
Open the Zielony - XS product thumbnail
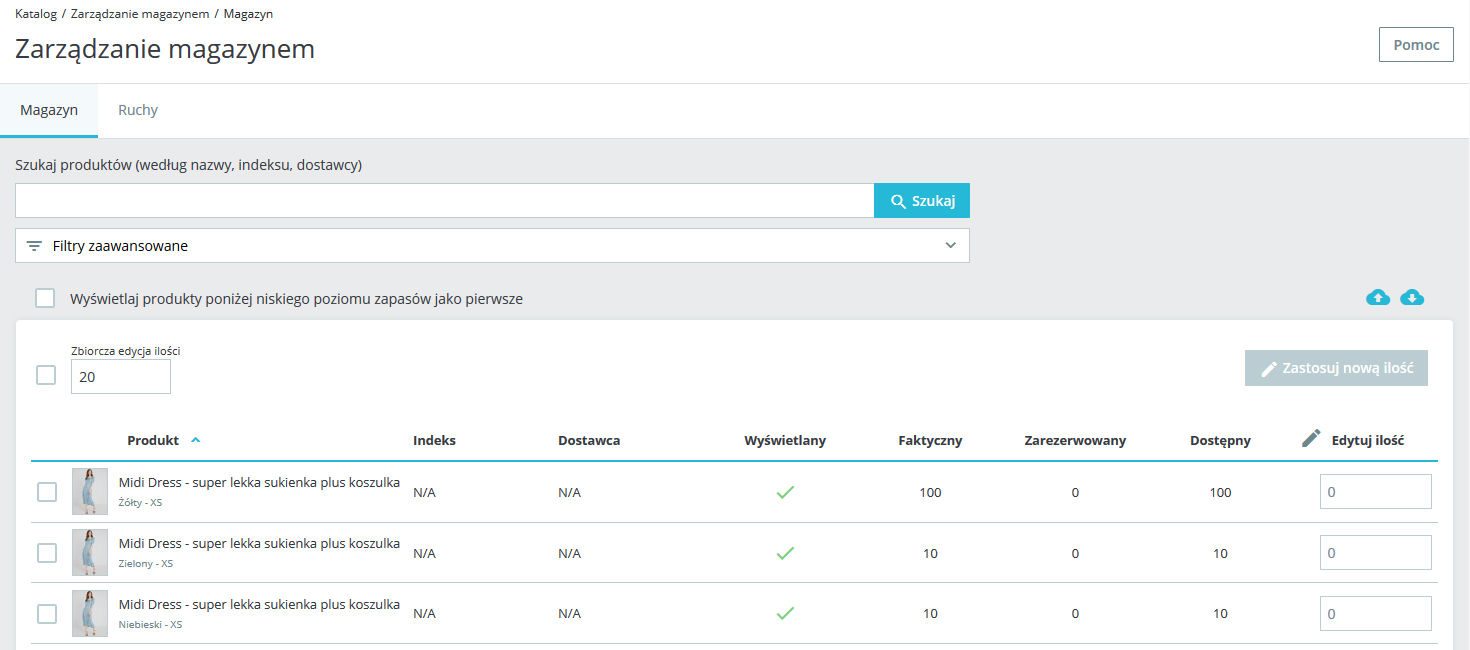[x=90, y=552]
